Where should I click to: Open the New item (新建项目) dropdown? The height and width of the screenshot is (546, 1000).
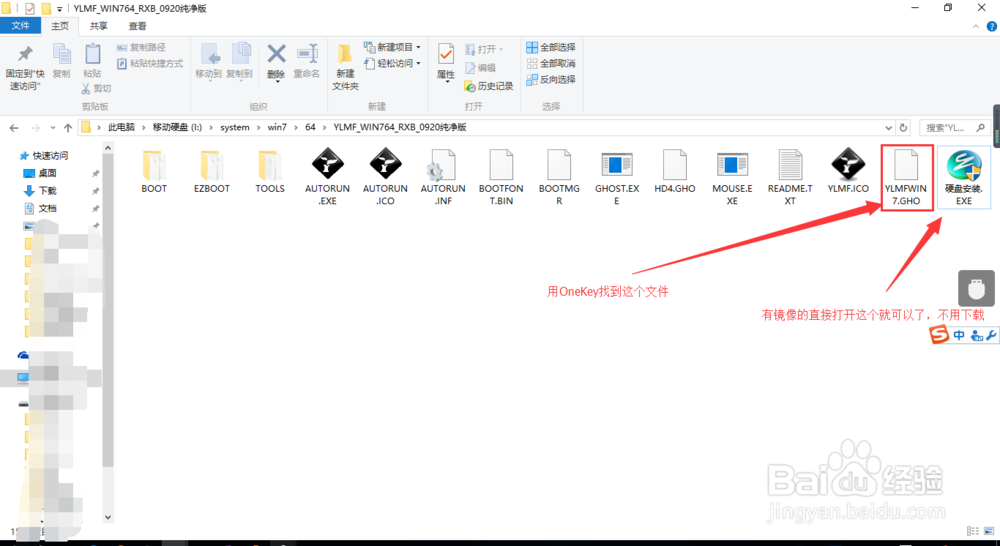tap(392, 47)
